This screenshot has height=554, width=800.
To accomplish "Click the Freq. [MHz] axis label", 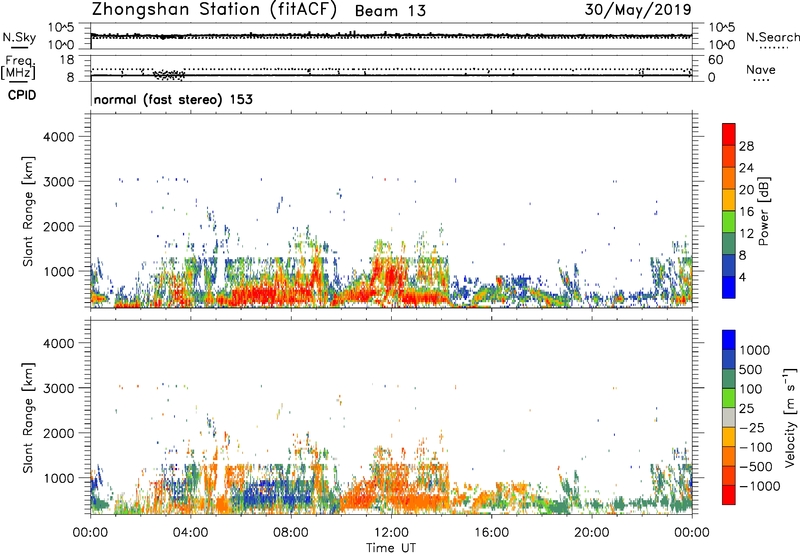I will click(x=19, y=67).
